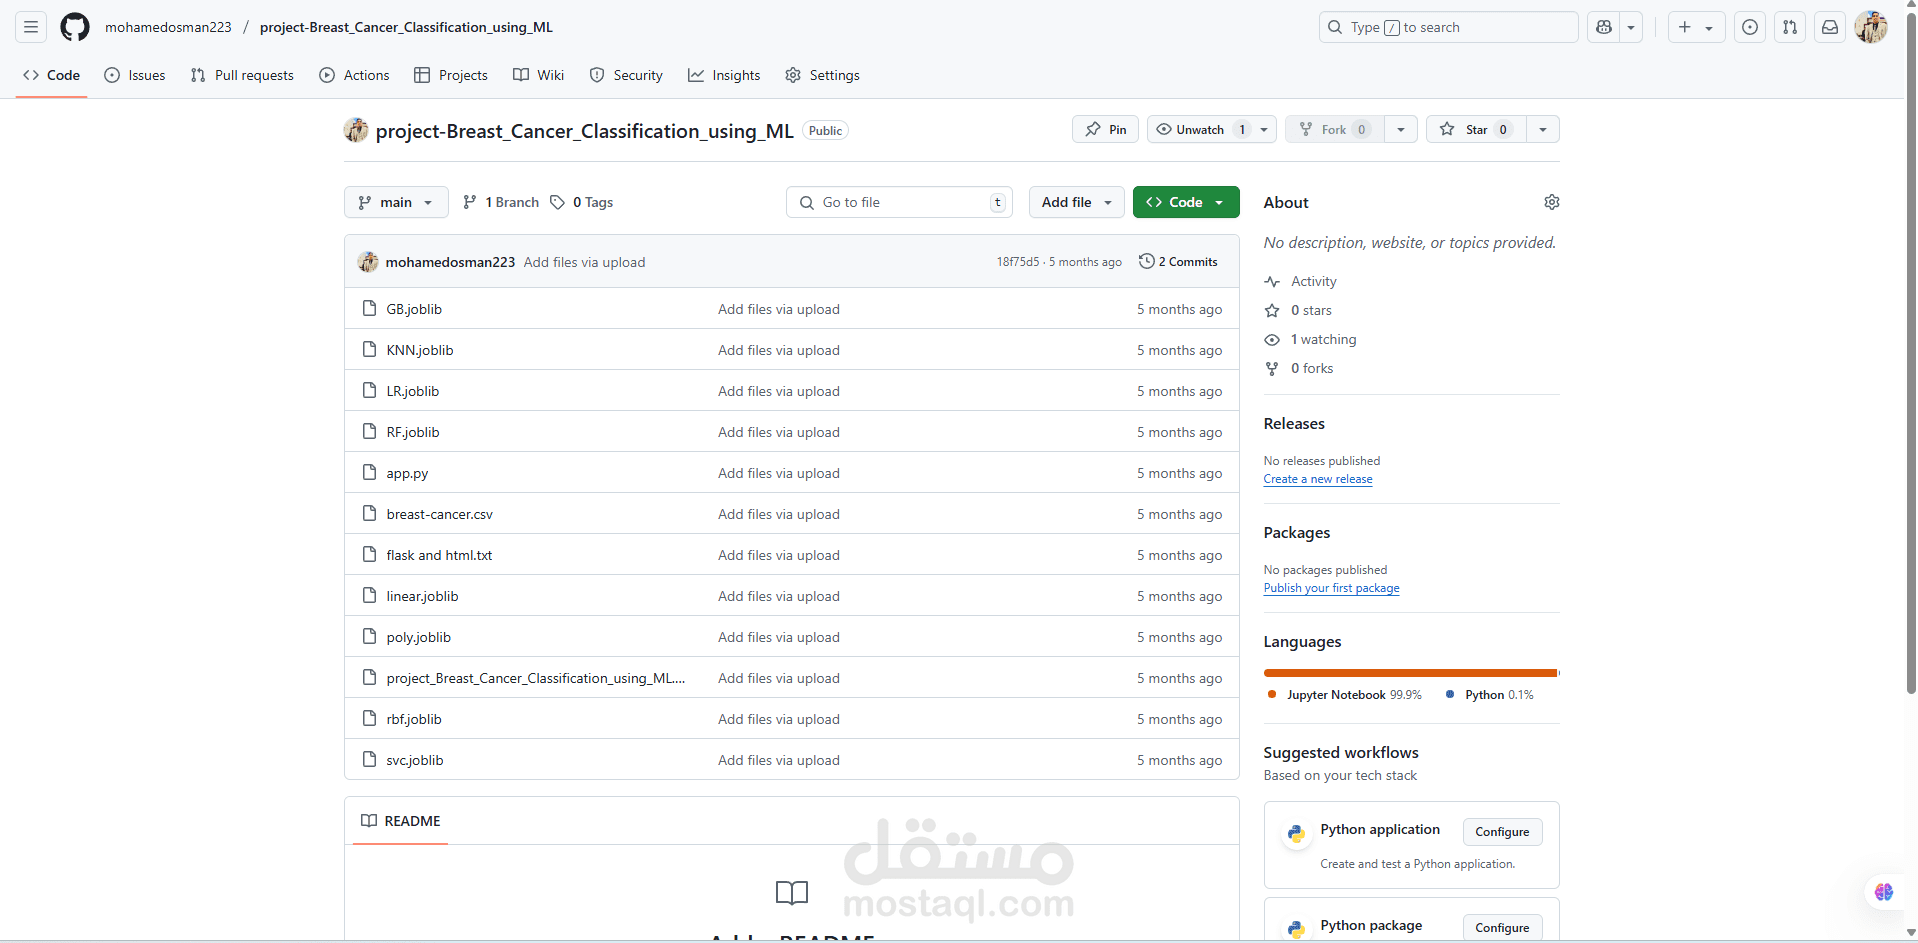Open the 0 forks link in About
Image resolution: width=1918 pixels, height=943 pixels.
[x=1299, y=369]
